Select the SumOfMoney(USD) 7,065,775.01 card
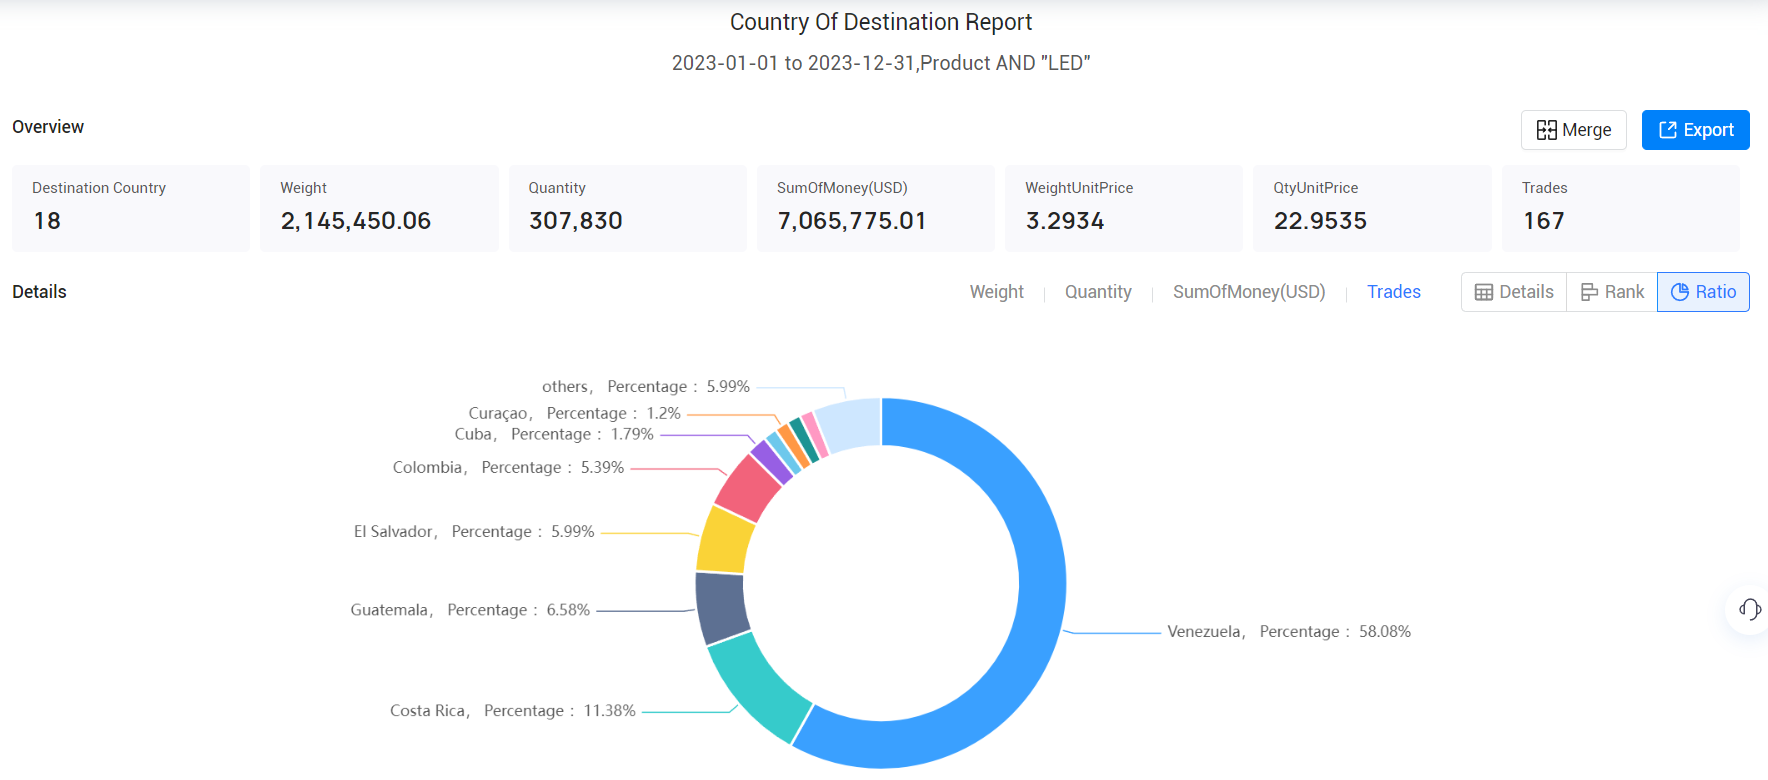This screenshot has height=780, width=1768. click(x=876, y=208)
